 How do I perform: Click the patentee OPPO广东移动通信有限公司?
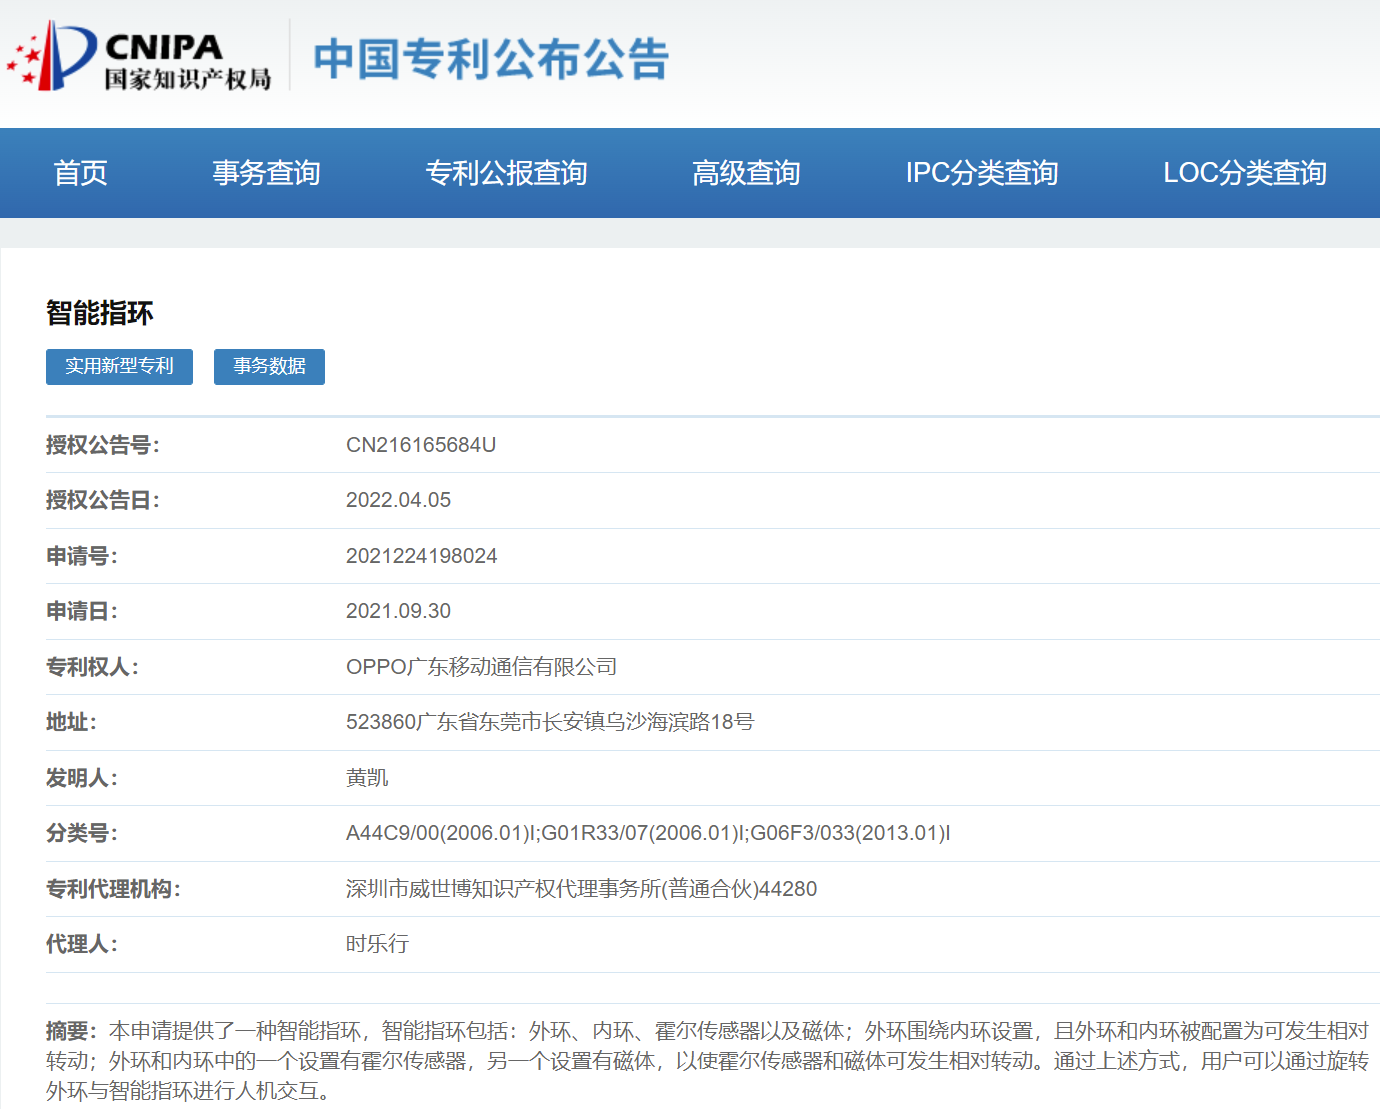[x=482, y=666]
